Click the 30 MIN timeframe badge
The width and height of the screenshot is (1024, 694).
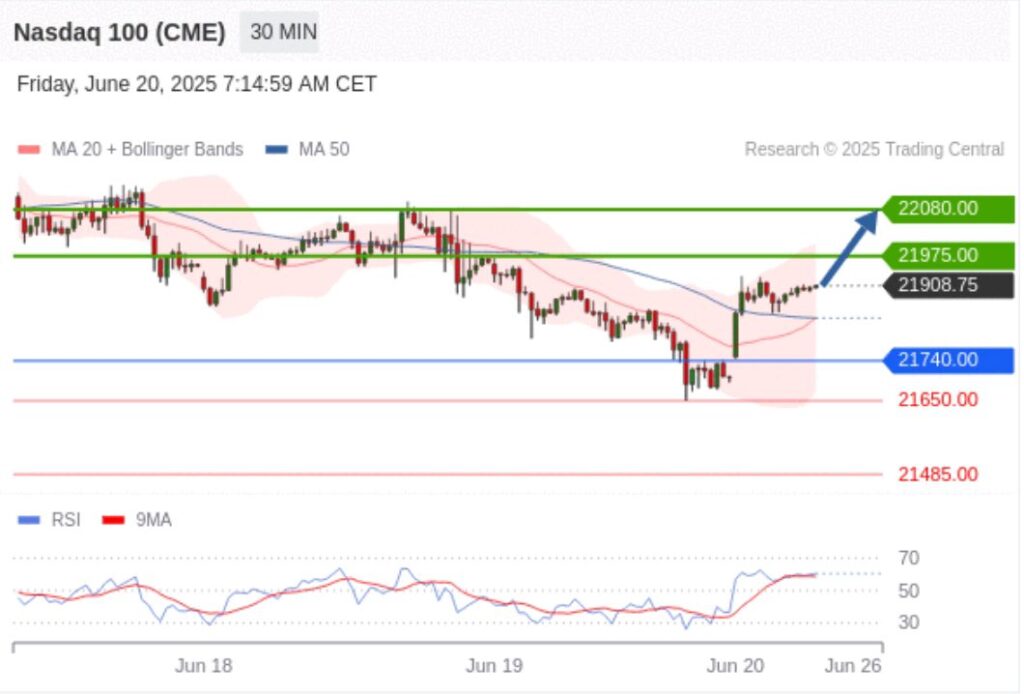282,32
